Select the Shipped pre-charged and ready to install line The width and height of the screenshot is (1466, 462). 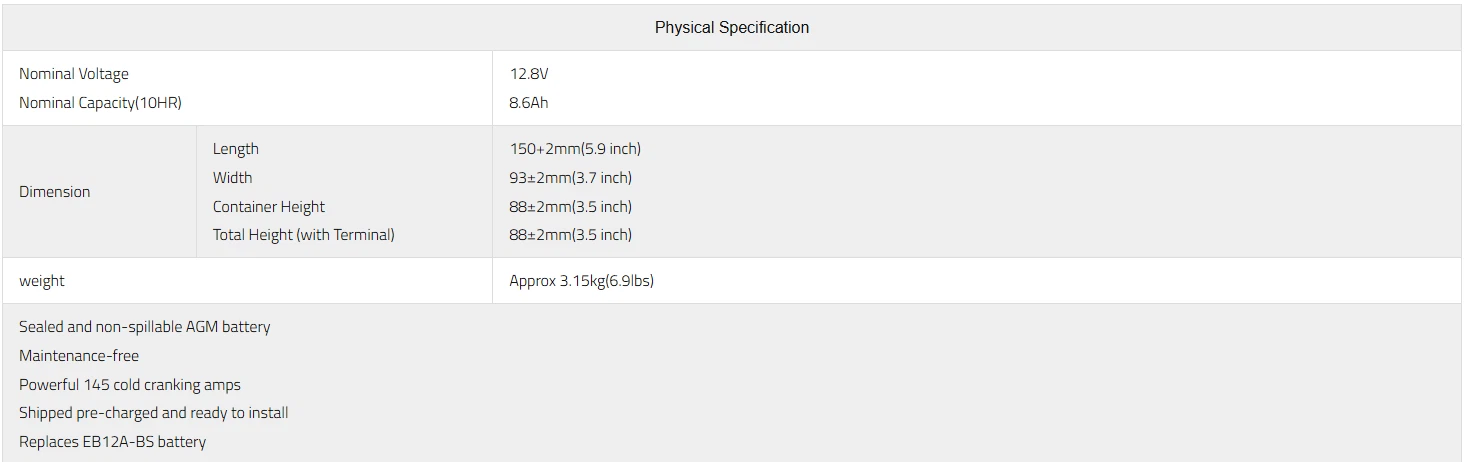[x=153, y=413]
